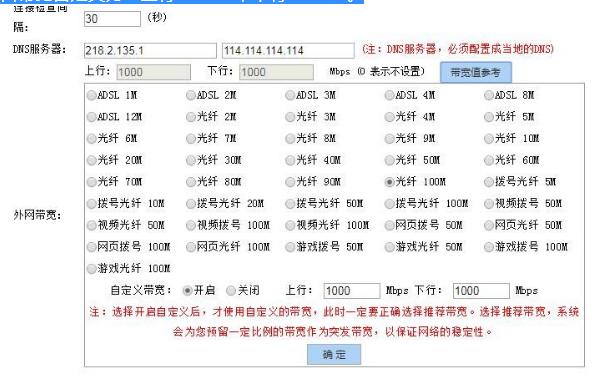The height and width of the screenshot is (373, 592).
Task: Select 光纤 2M bandwidth
Action: pos(191,117)
